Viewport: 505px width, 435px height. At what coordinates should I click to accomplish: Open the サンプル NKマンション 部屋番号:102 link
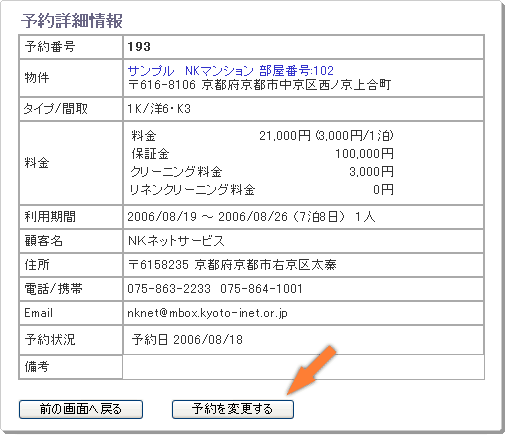231,71
